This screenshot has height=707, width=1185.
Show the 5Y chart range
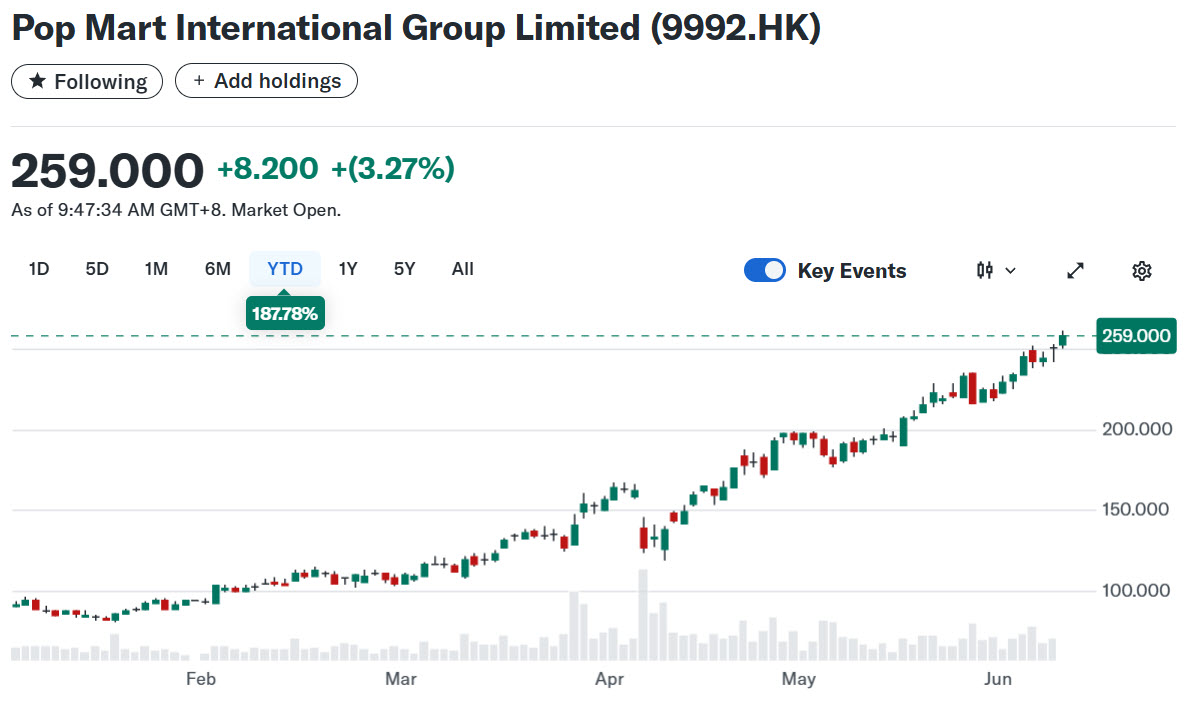[x=404, y=269]
